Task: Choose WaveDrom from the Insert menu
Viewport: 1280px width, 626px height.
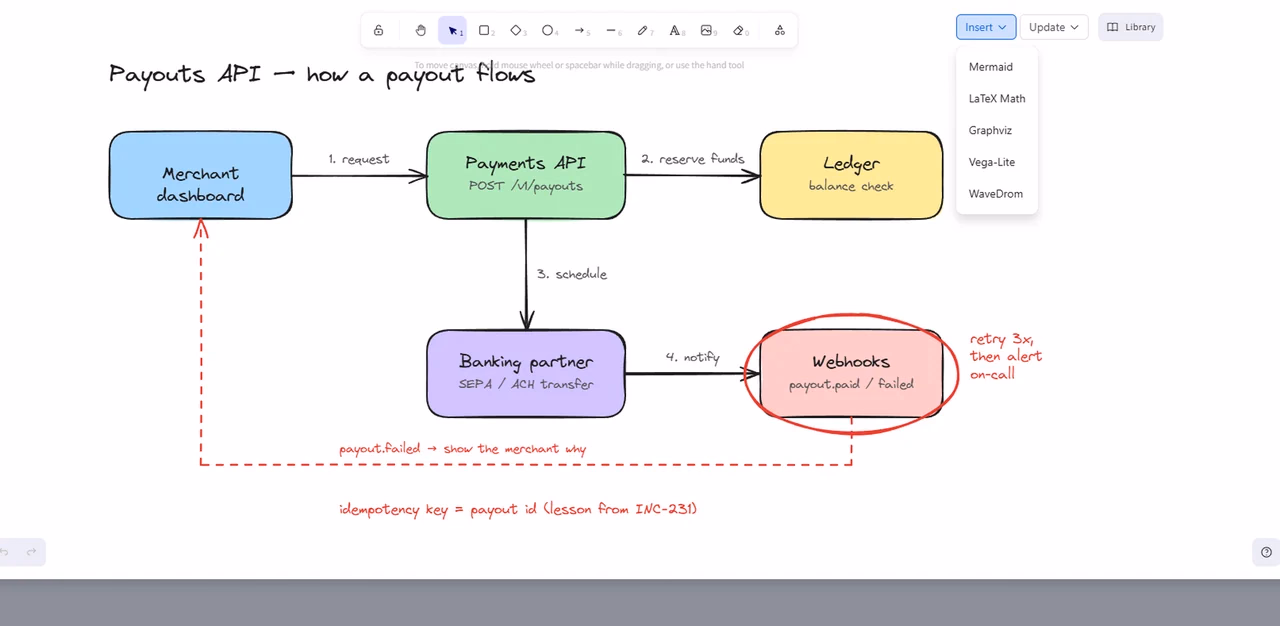Action: (997, 194)
